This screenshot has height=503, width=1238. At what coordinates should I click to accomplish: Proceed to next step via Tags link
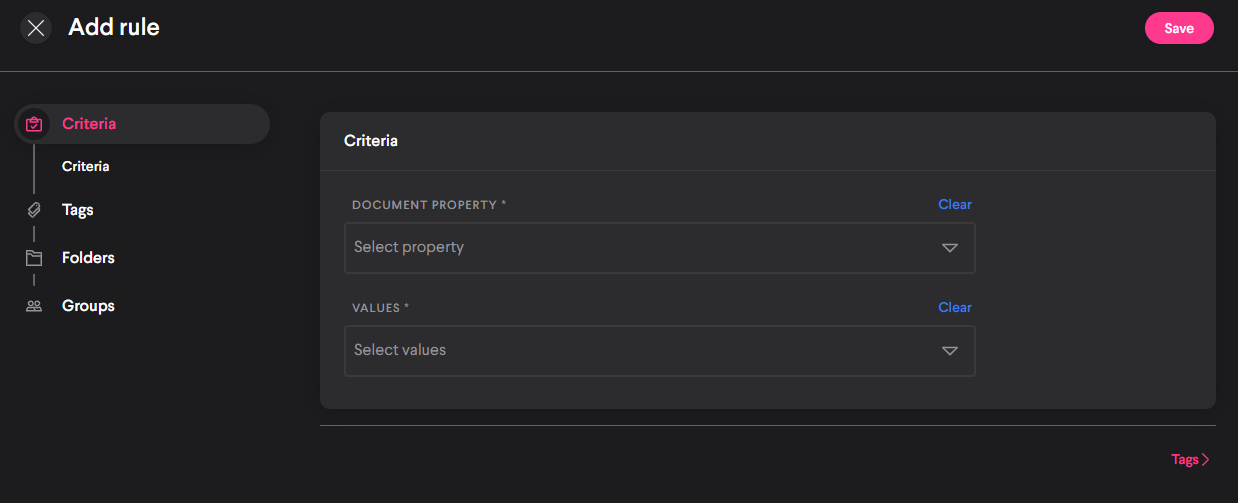(x=1184, y=460)
